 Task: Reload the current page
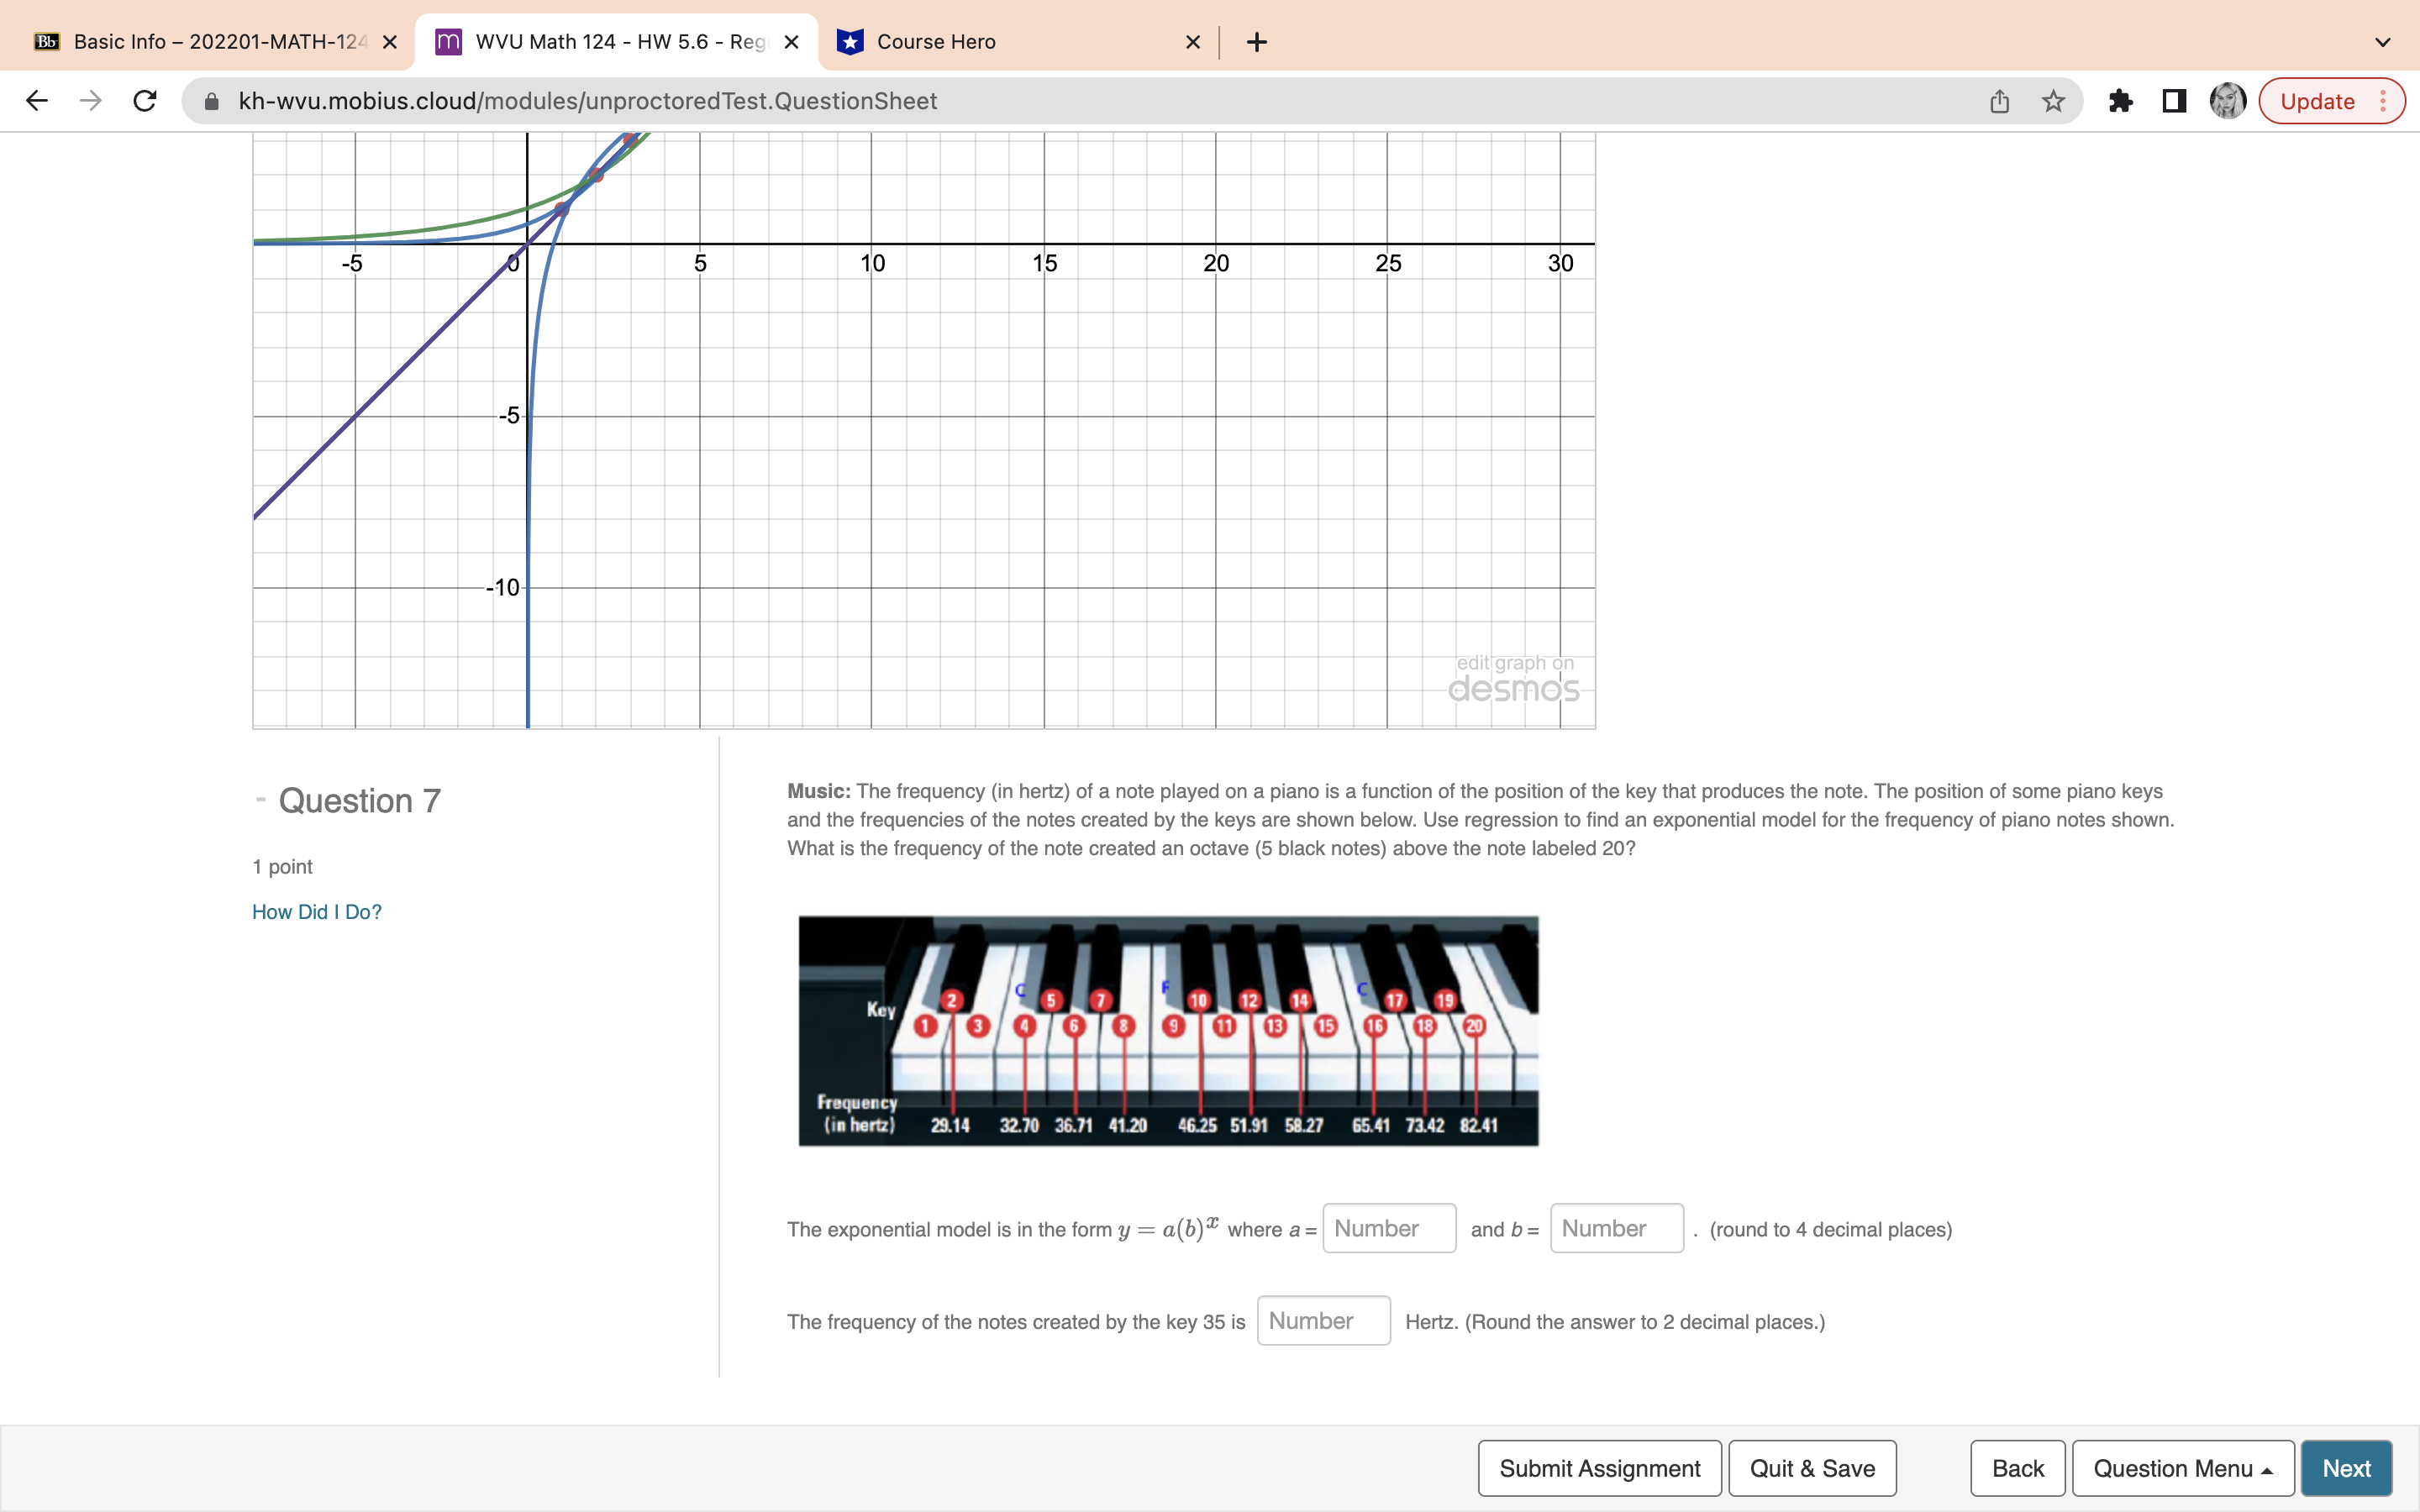point(144,100)
